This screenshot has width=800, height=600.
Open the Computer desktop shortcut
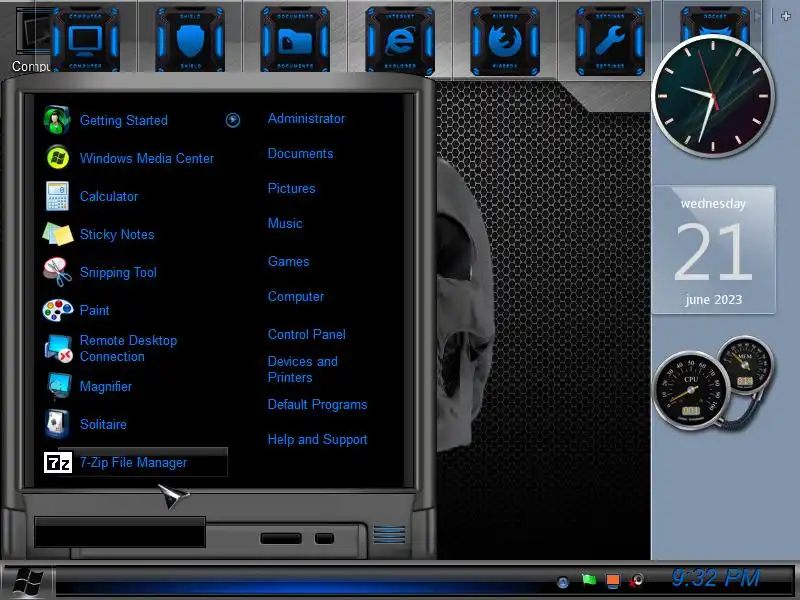[31, 41]
